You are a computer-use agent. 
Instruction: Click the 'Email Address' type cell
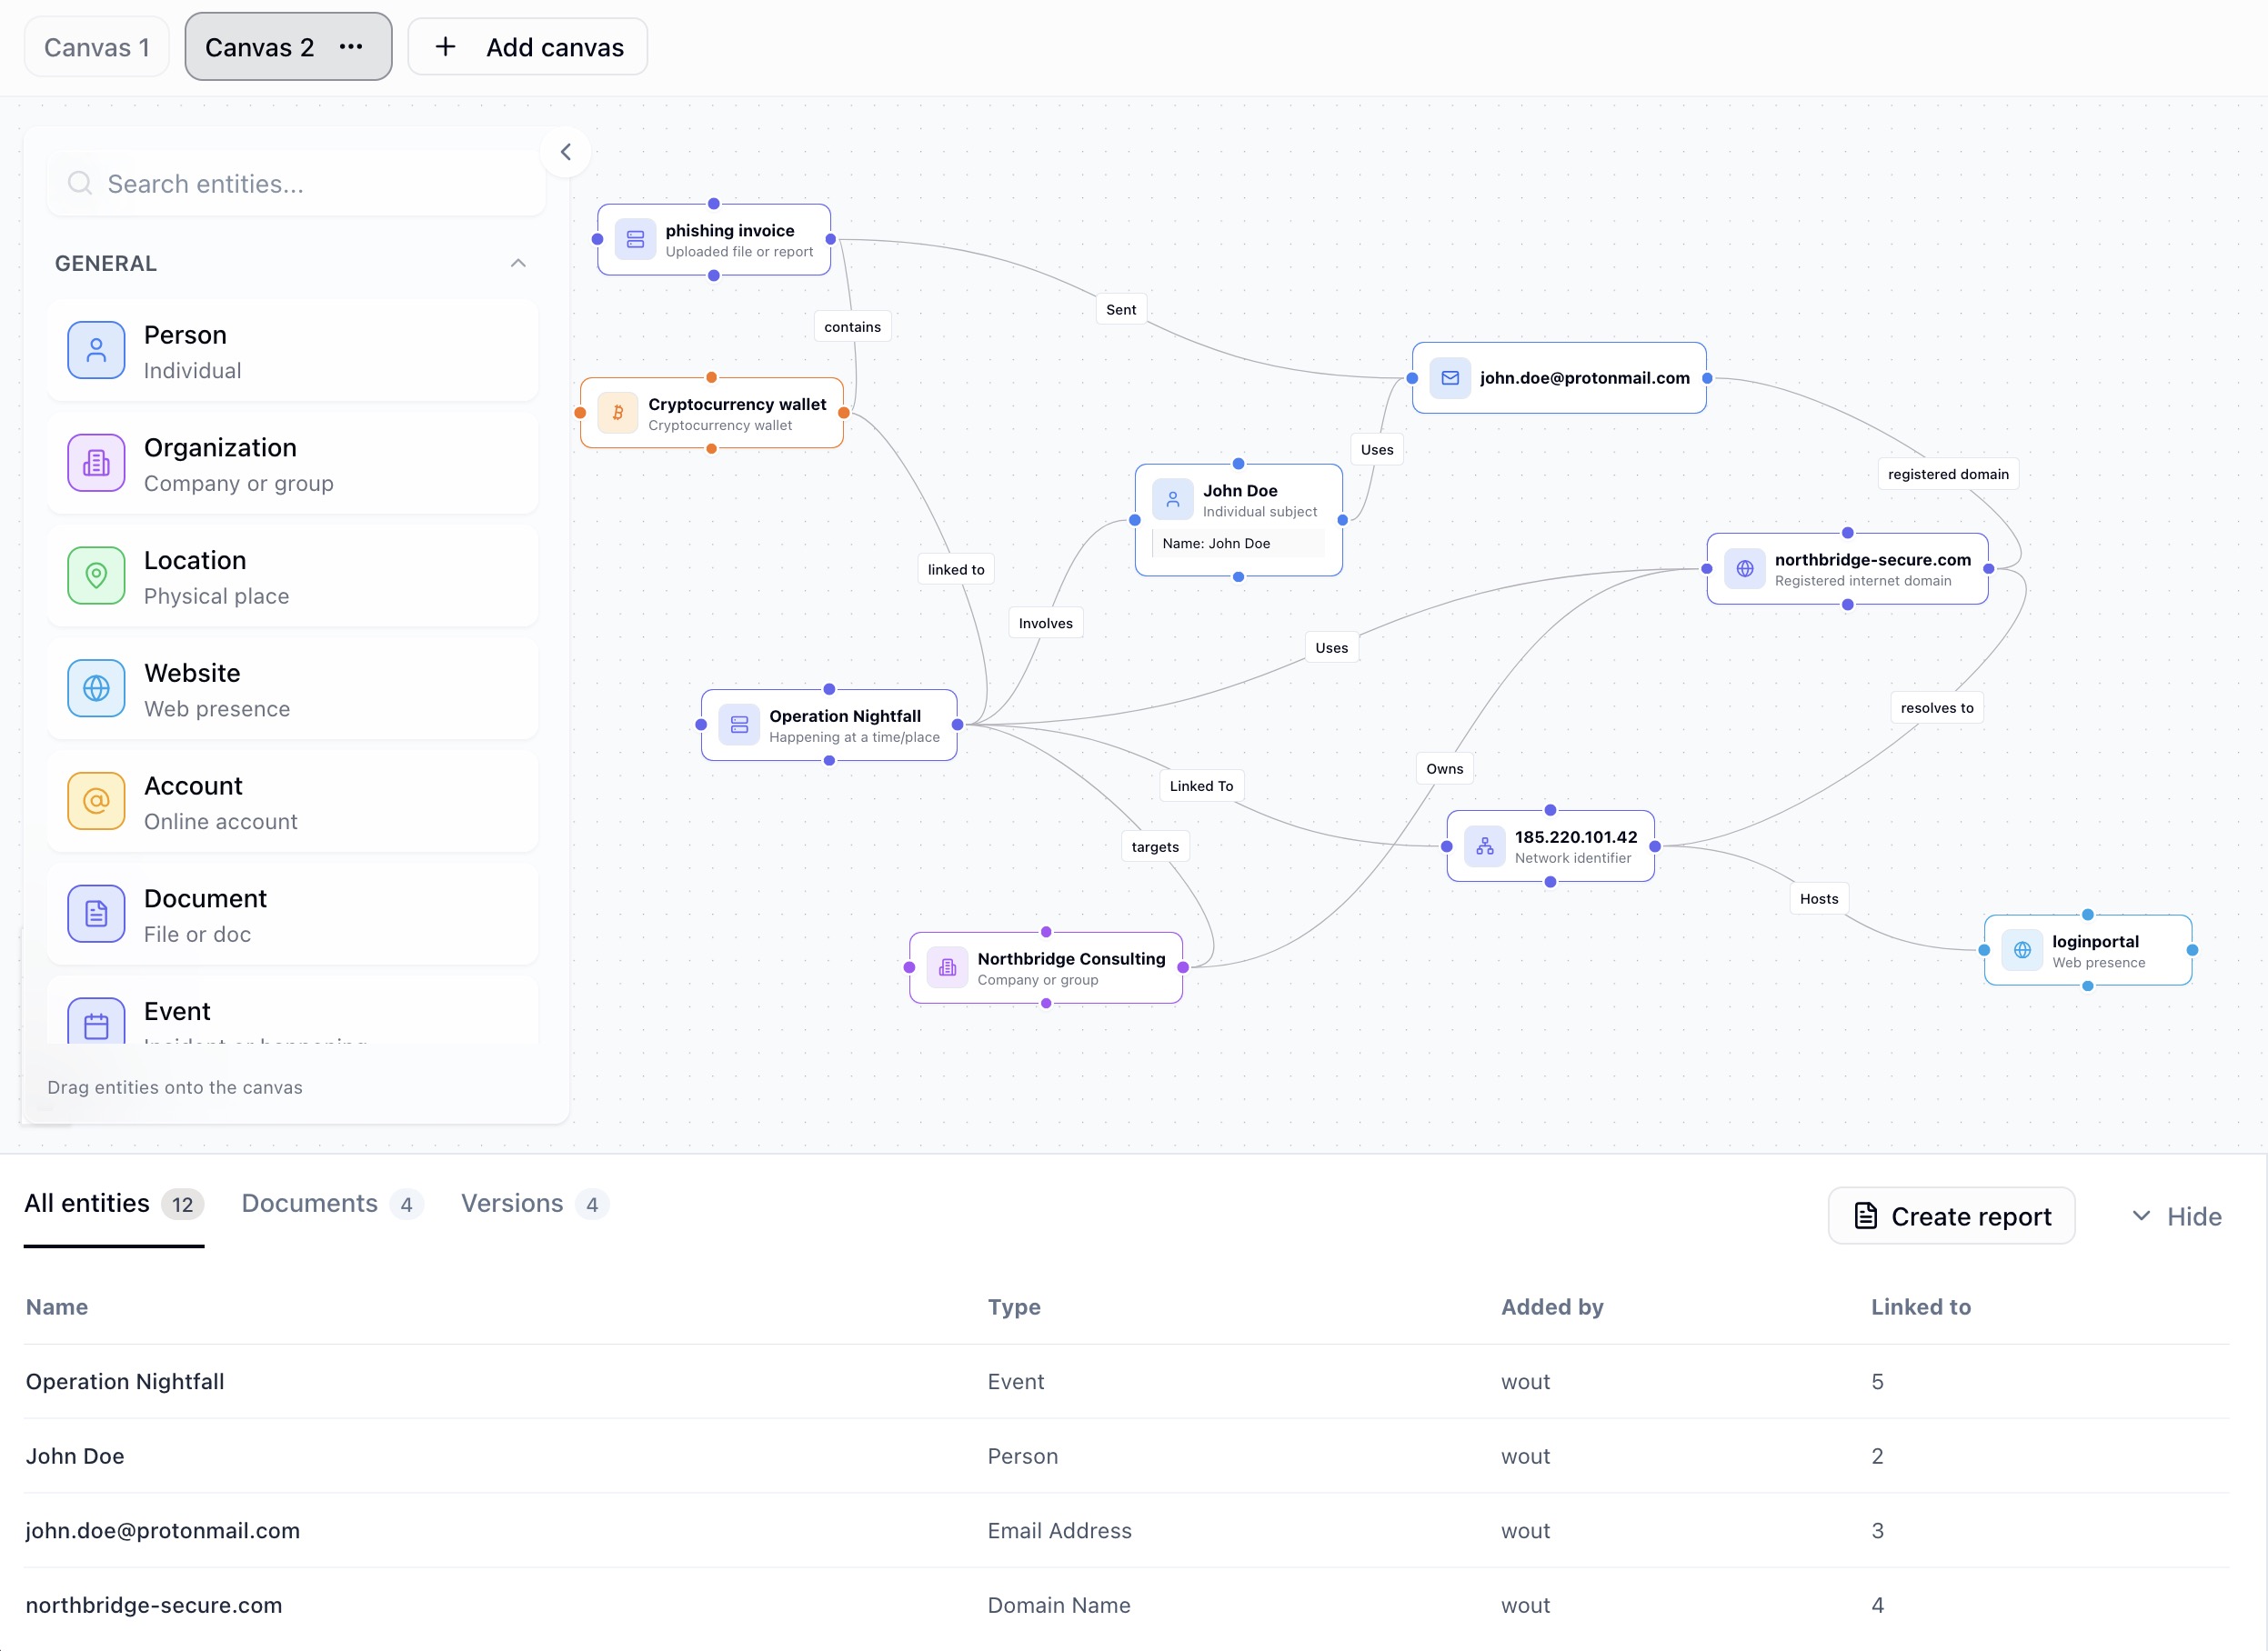coord(1059,1530)
